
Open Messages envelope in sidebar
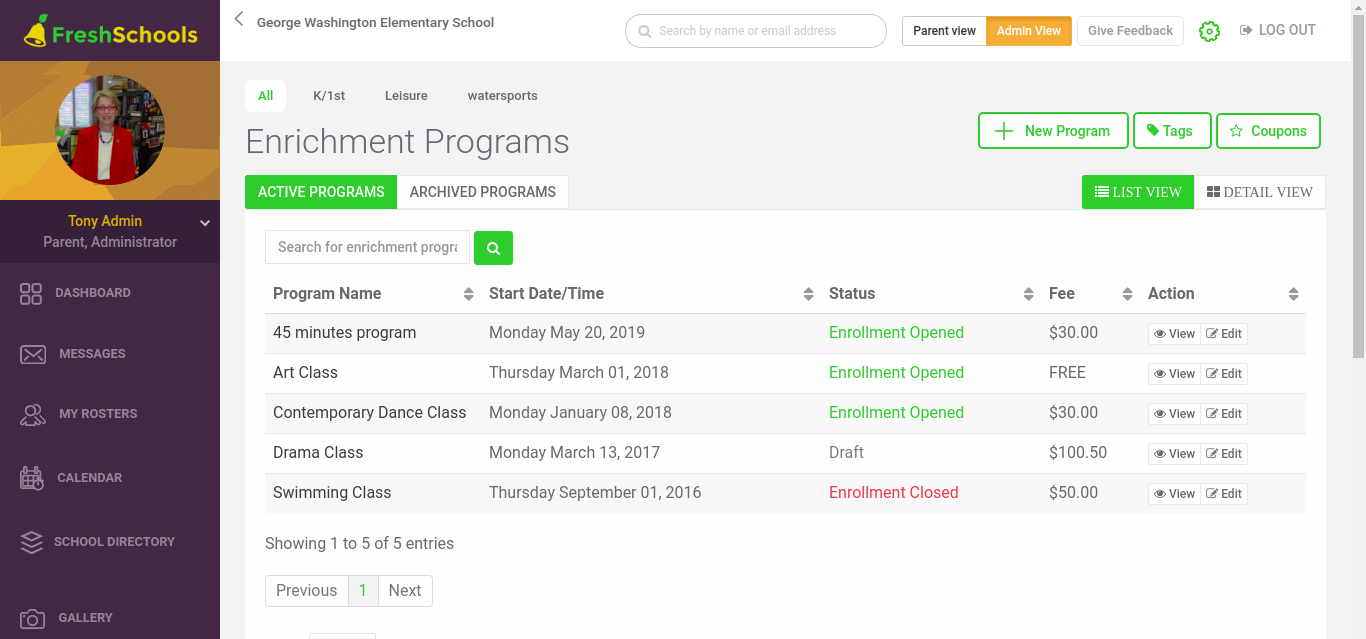(x=33, y=354)
